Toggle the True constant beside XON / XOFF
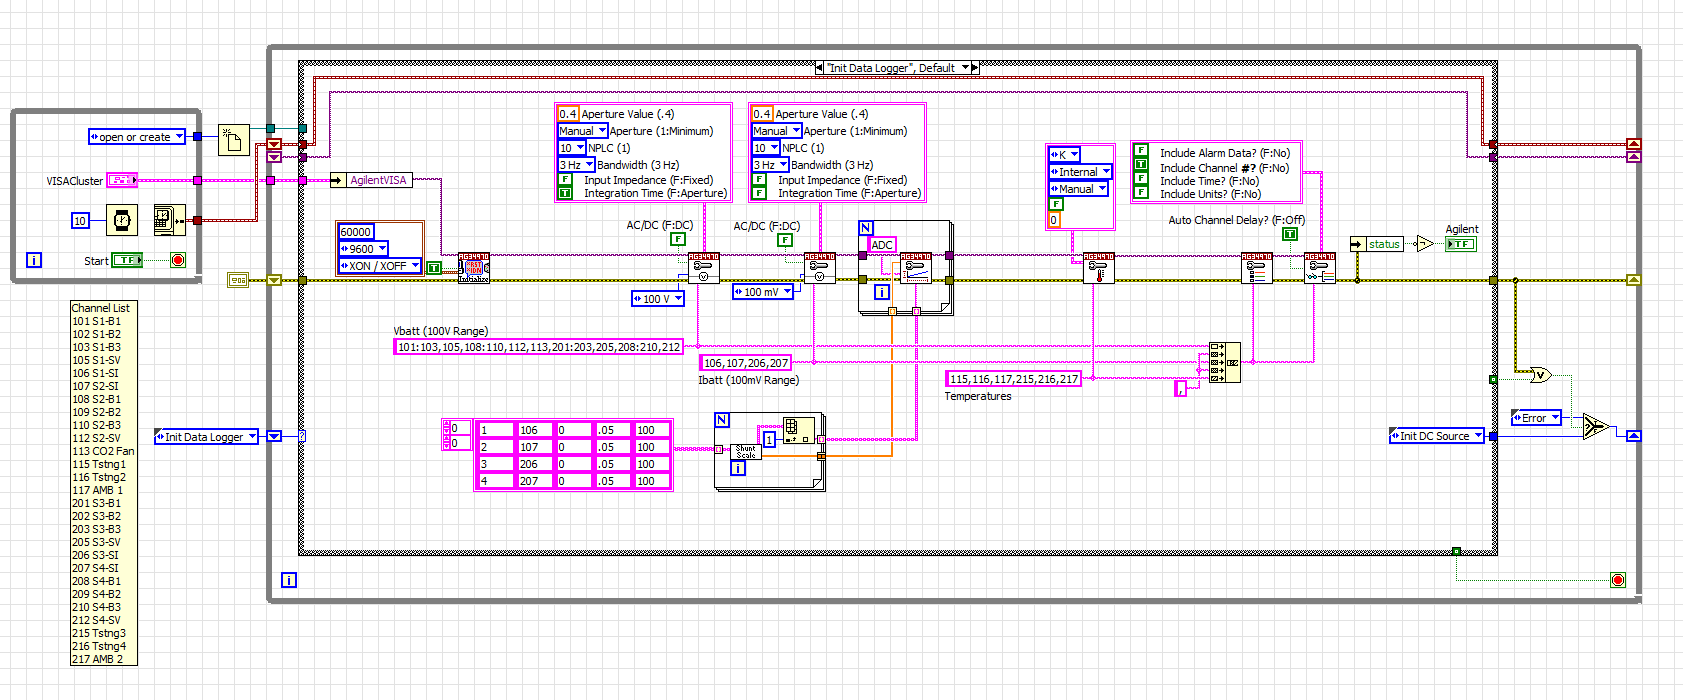Image resolution: width=1683 pixels, height=700 pixels. pos(434,267)
